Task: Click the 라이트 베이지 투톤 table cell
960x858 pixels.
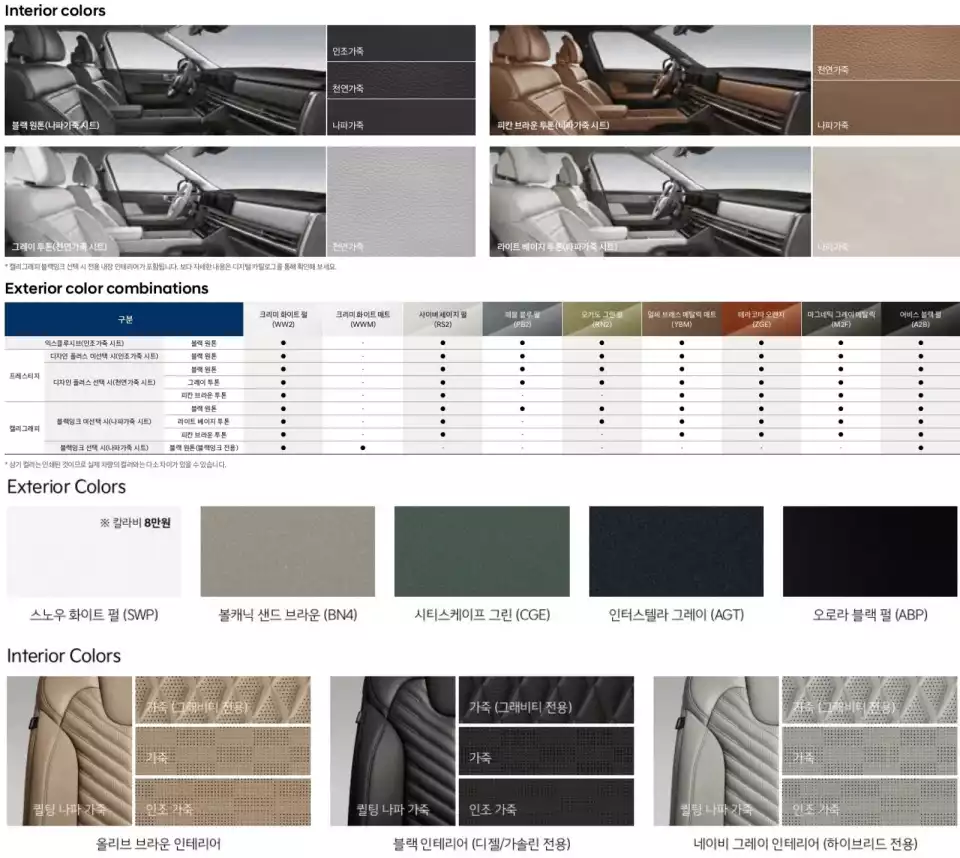Action: pyautogui.click(x=204, y=421)
